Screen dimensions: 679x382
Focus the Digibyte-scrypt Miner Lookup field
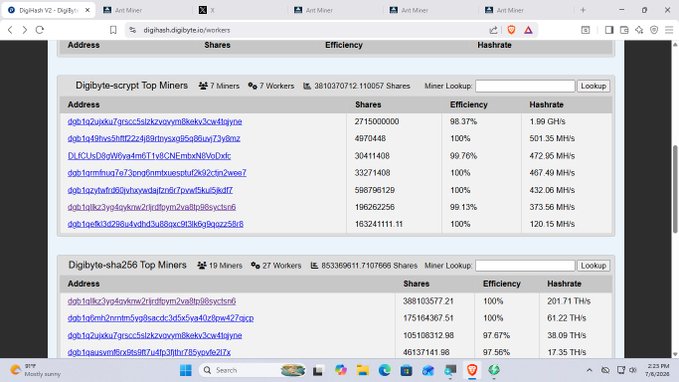click(525, 86)
